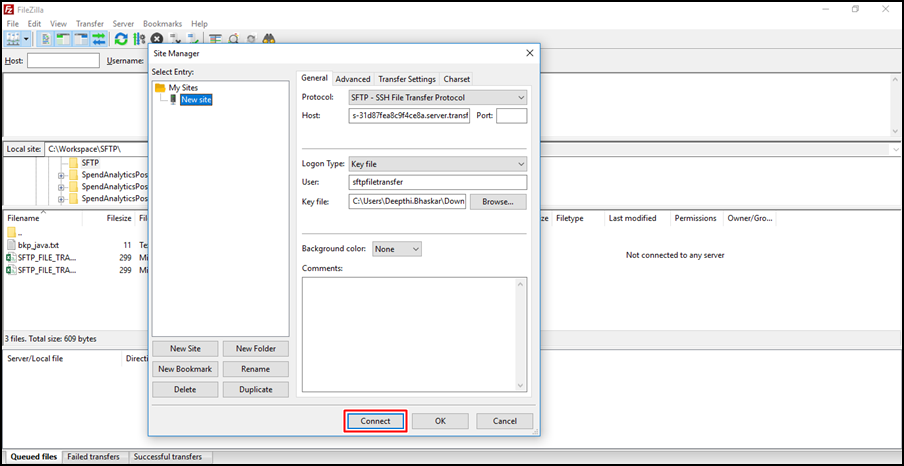Image resolution: width=904 pixels, height=466 pixels.
Task: Click FileZilla logo in title bar
Action: 9,9
